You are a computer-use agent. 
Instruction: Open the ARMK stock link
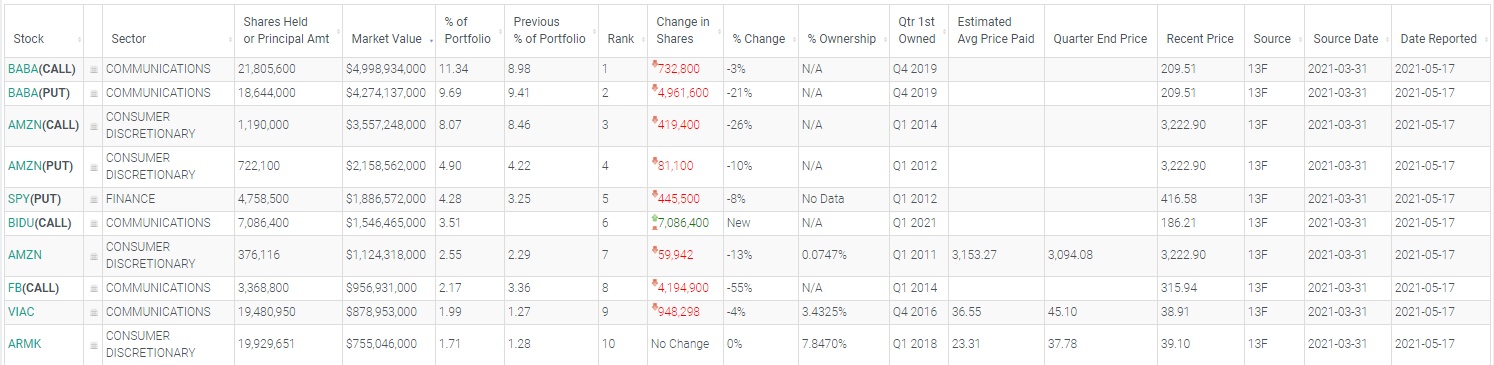[x=24, y=344]
